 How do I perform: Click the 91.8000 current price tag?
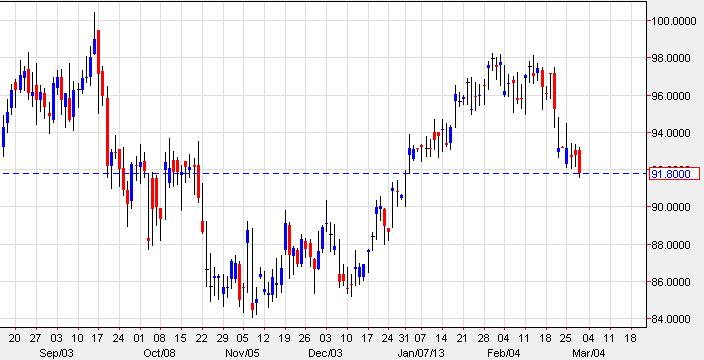point(674,174)
